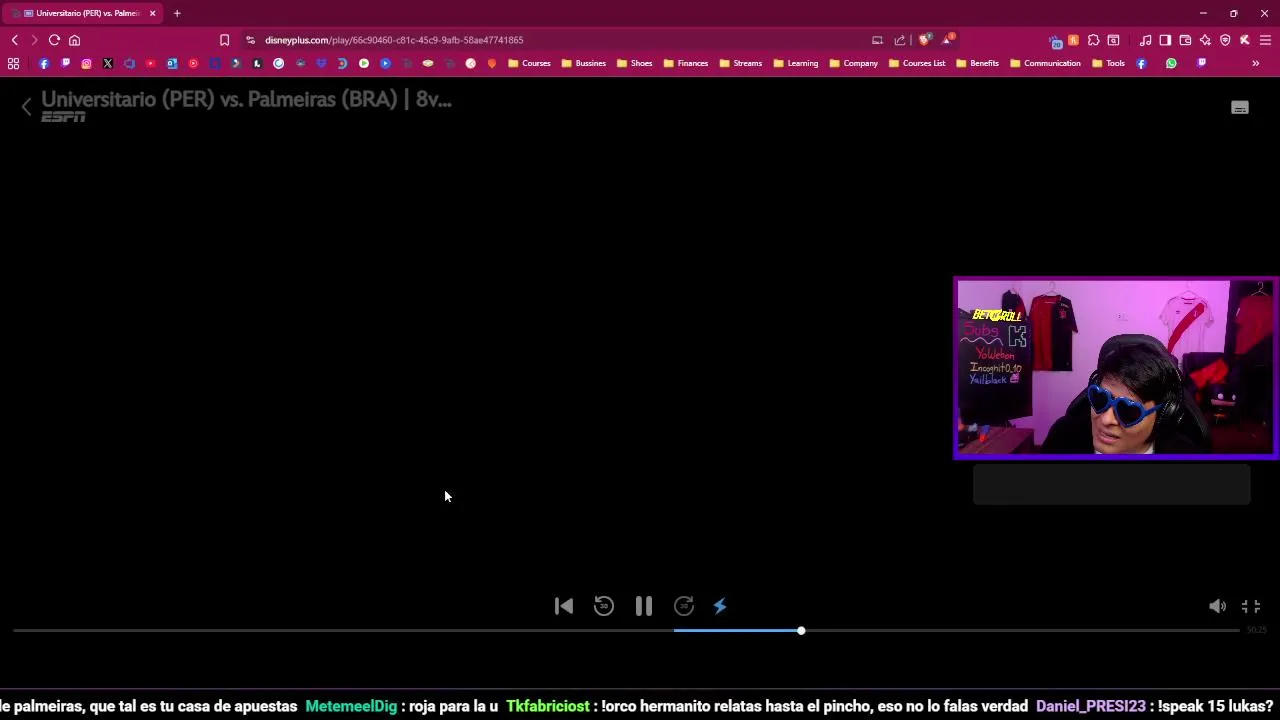Reload the Disney+ page
1280x720 pixels.
click(54, 40)
